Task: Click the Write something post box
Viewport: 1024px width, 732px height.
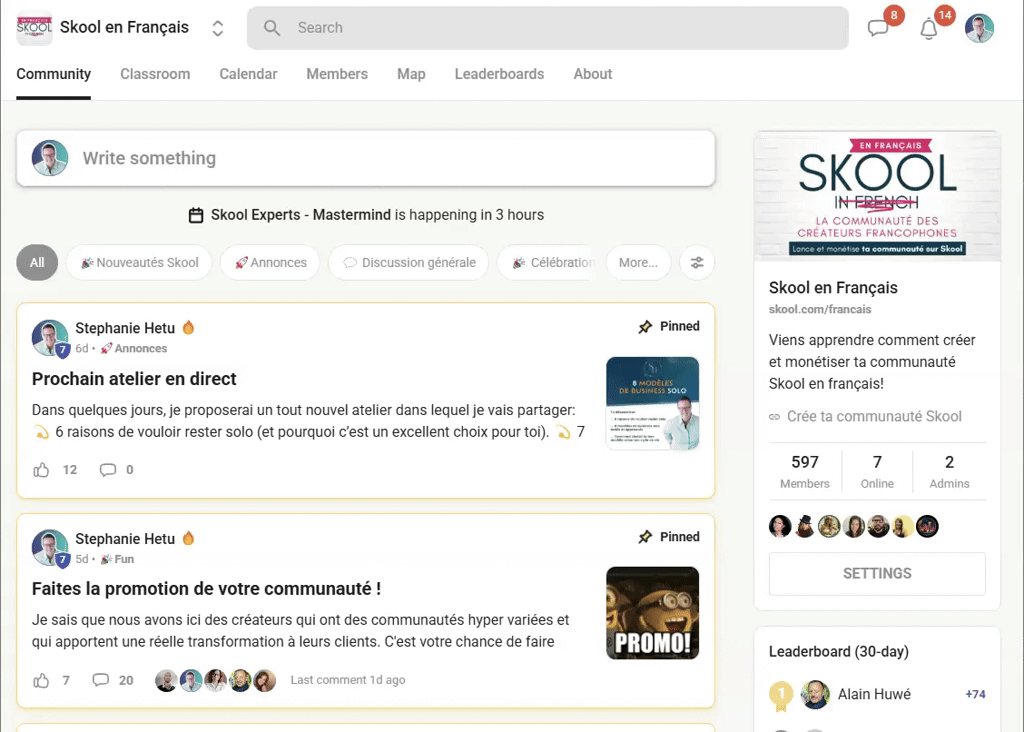Action: click(x=366, y=158)
